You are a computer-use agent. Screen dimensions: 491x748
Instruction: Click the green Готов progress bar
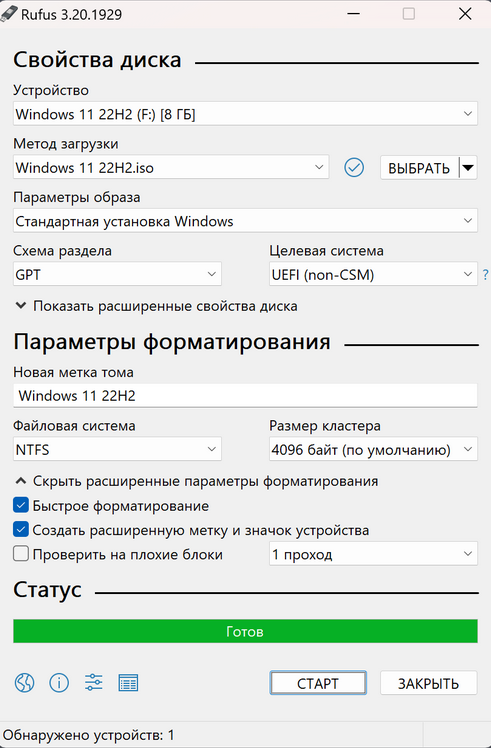(x=245, y=631)
